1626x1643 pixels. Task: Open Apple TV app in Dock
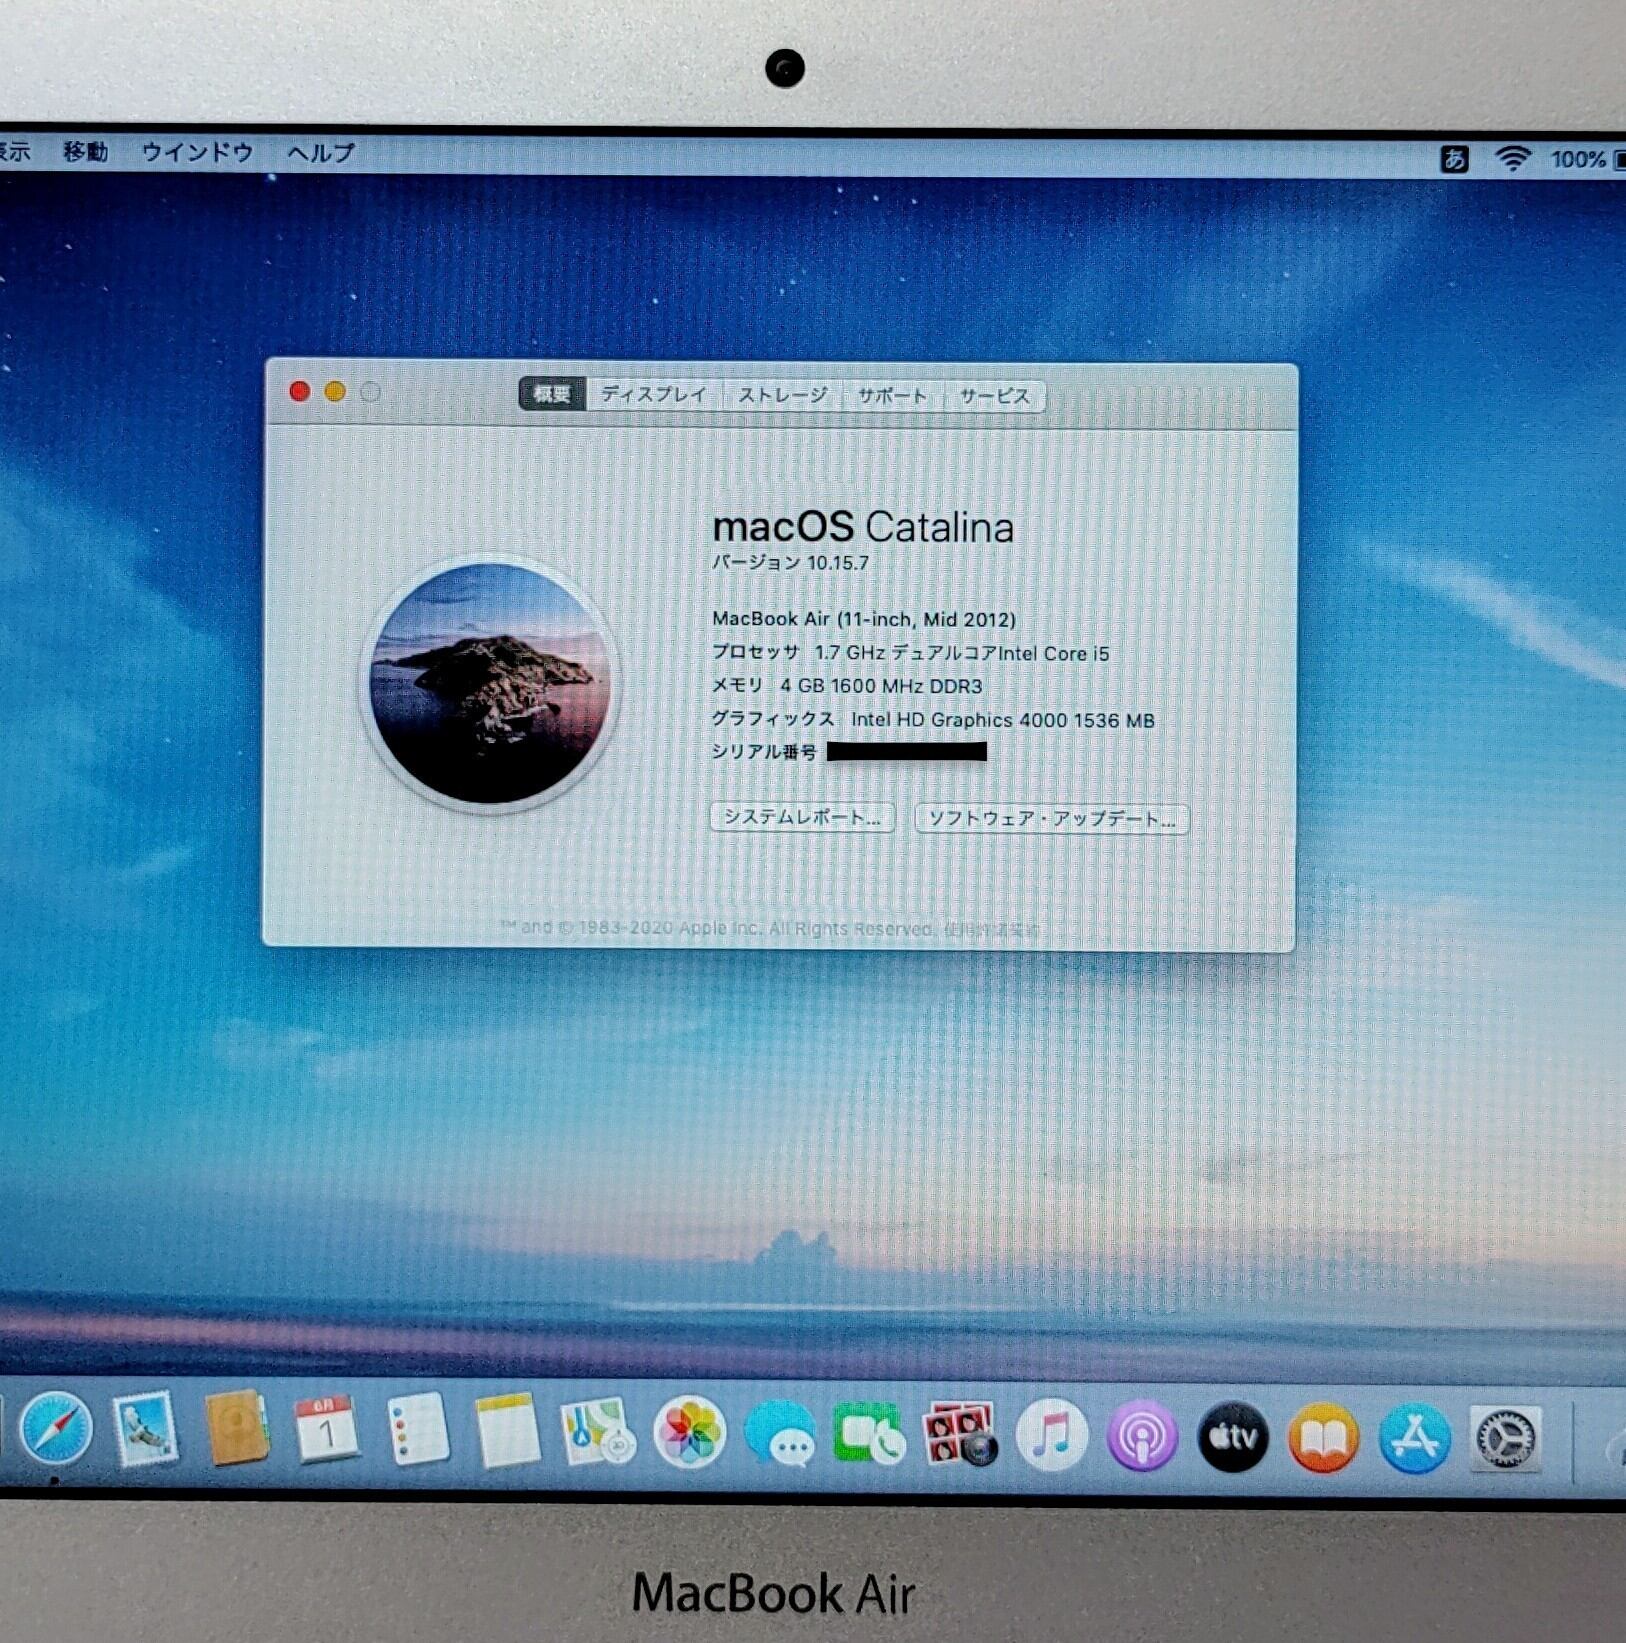tap(1233, 1437)
